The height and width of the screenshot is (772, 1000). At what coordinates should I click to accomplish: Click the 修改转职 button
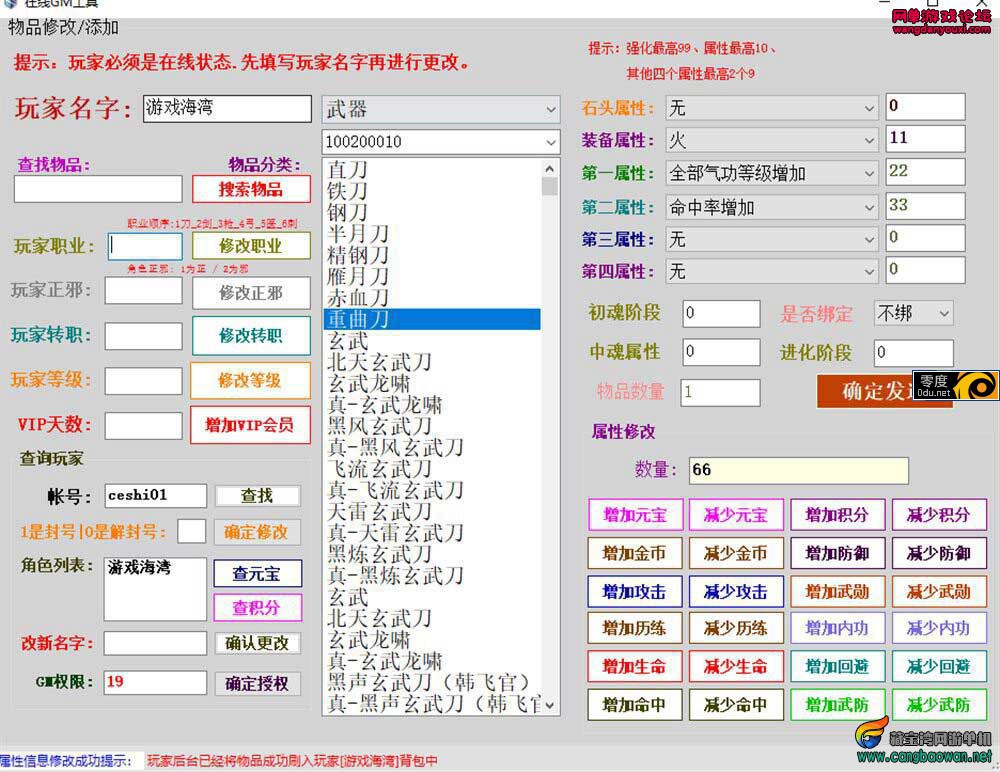[x=251, y=336]
